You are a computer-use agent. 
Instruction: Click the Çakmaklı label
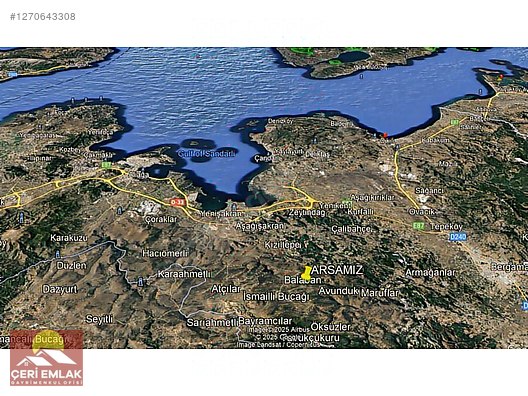pos(98,155)
